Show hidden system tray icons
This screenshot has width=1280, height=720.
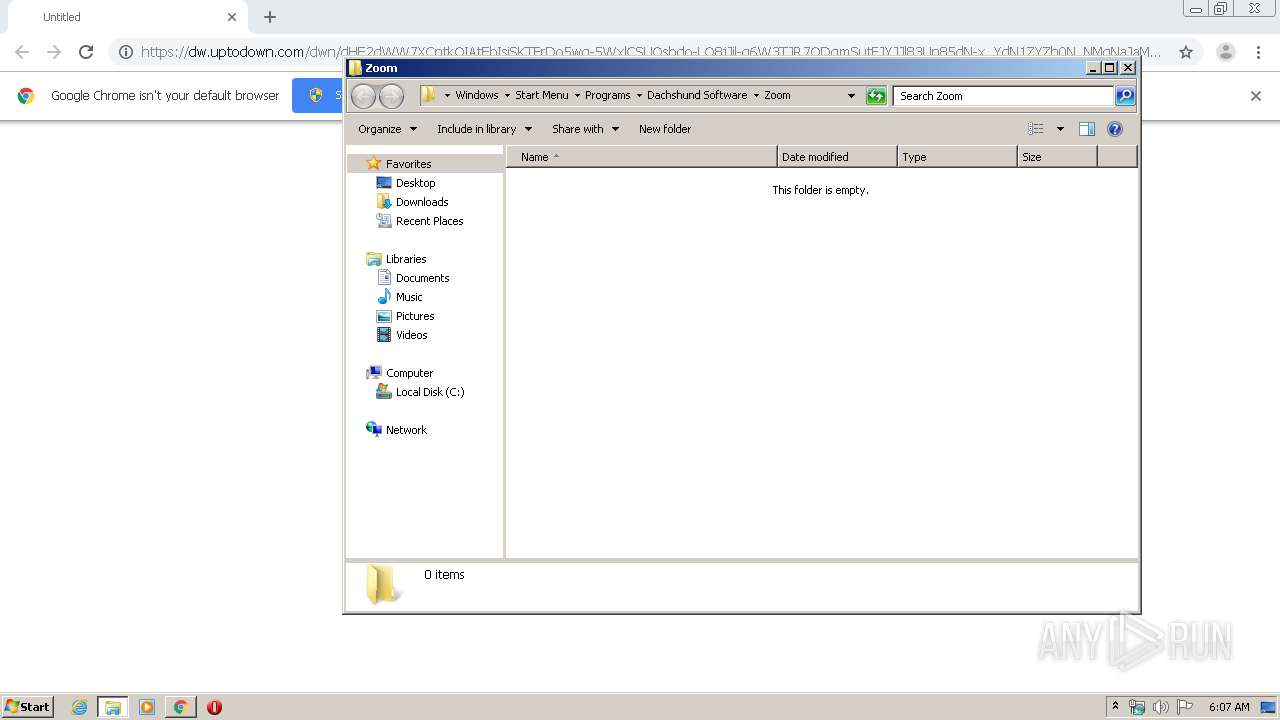tap(1116, 707)
